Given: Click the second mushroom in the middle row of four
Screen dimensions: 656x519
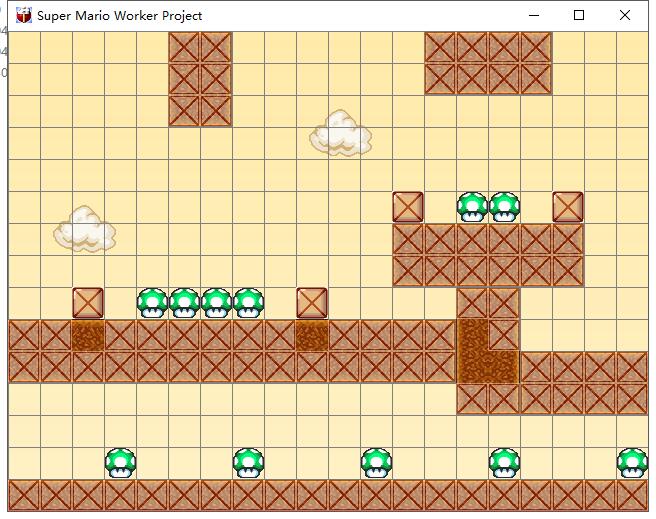Looking at the screenshot, I should pyautogui.click(x=184, y=303).
